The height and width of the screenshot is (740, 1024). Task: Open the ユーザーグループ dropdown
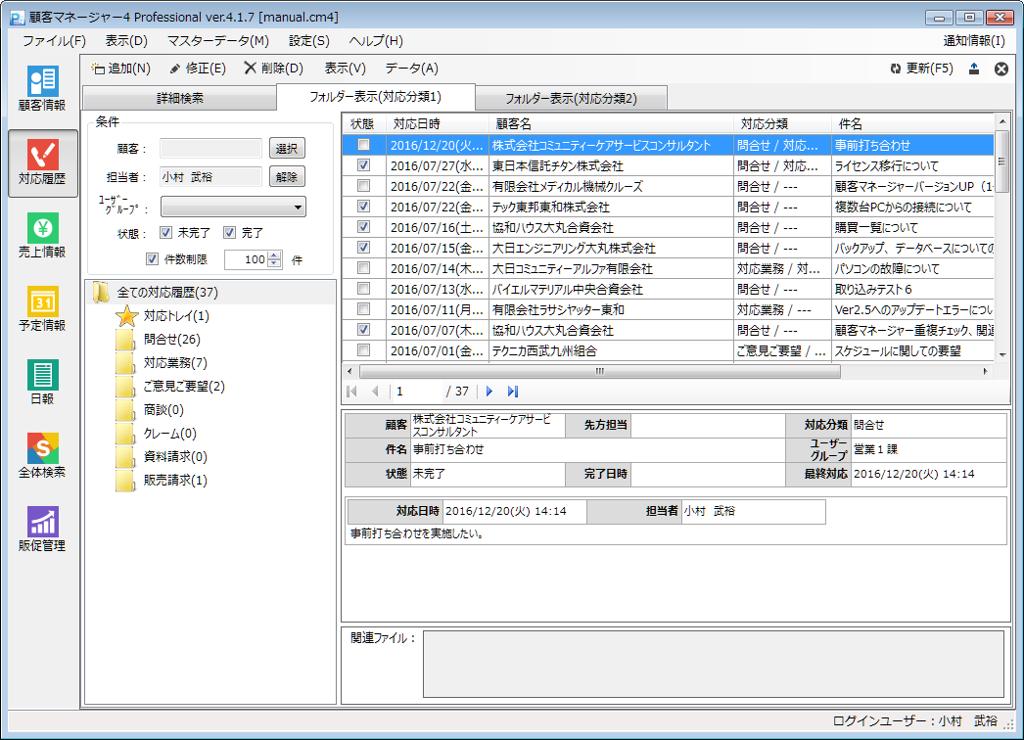pyautogui.click(x=233, y=207)
